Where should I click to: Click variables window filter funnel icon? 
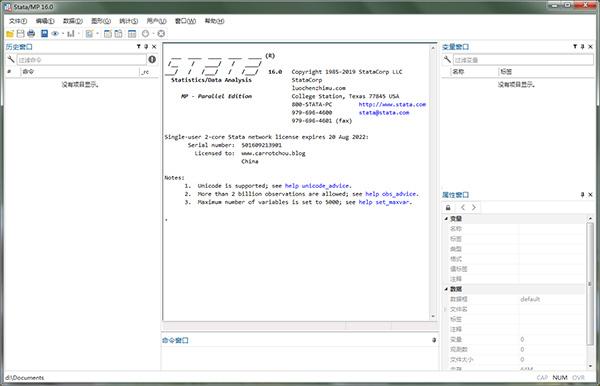tap(575, 47)
